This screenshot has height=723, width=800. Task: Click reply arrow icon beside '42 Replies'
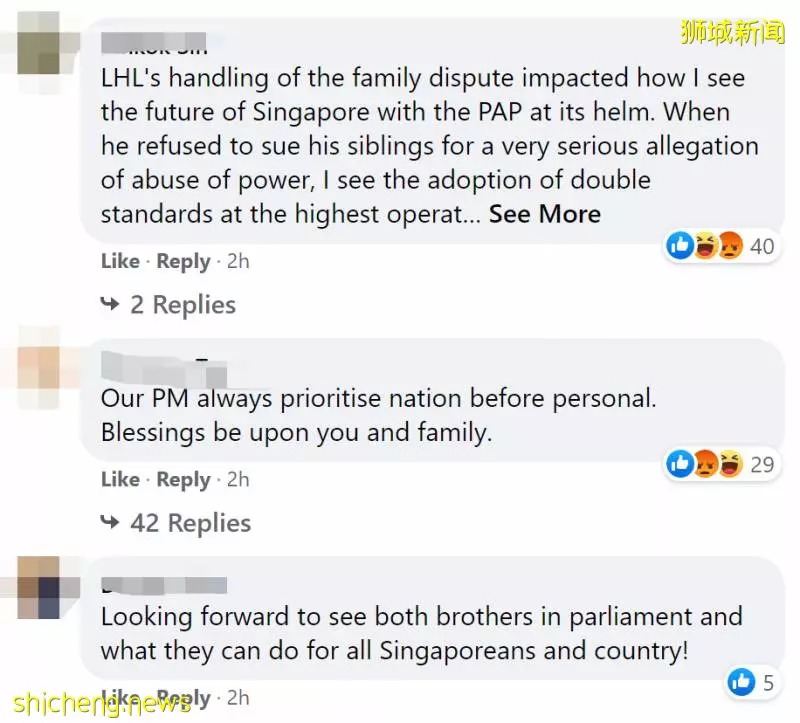click(x=110, y=522)
